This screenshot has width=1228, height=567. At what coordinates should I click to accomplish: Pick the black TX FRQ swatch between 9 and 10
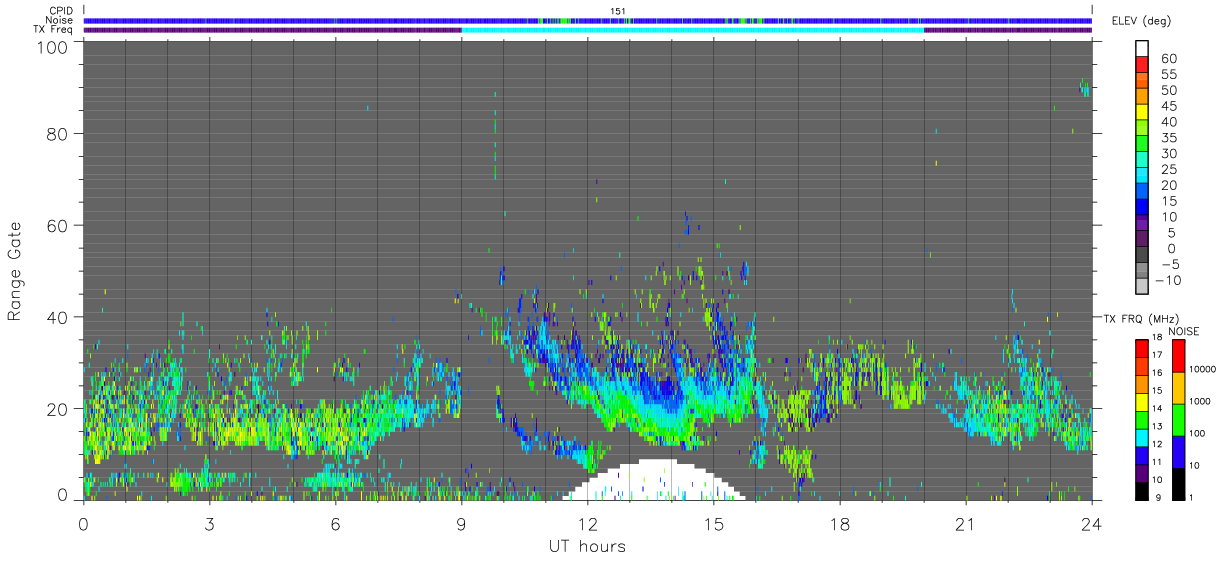pyautogui.click(x=1142, y=490)
